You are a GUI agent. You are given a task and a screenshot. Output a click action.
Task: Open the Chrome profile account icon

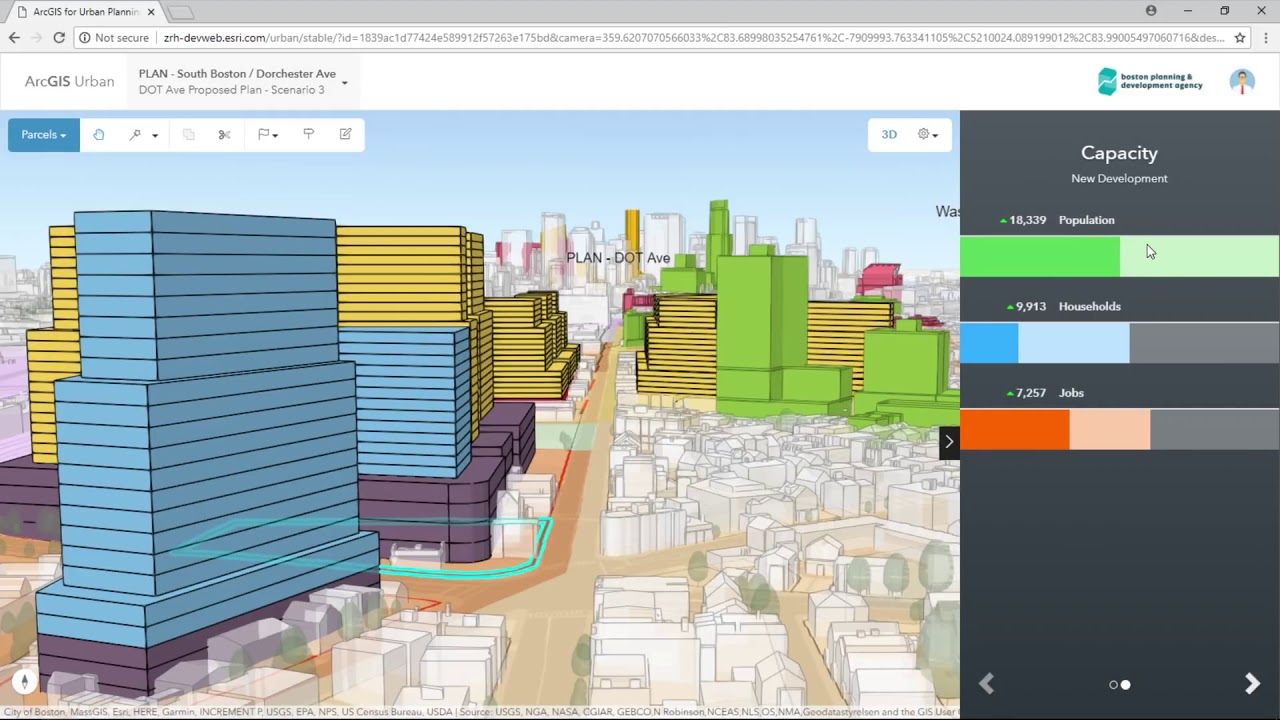1151,11
